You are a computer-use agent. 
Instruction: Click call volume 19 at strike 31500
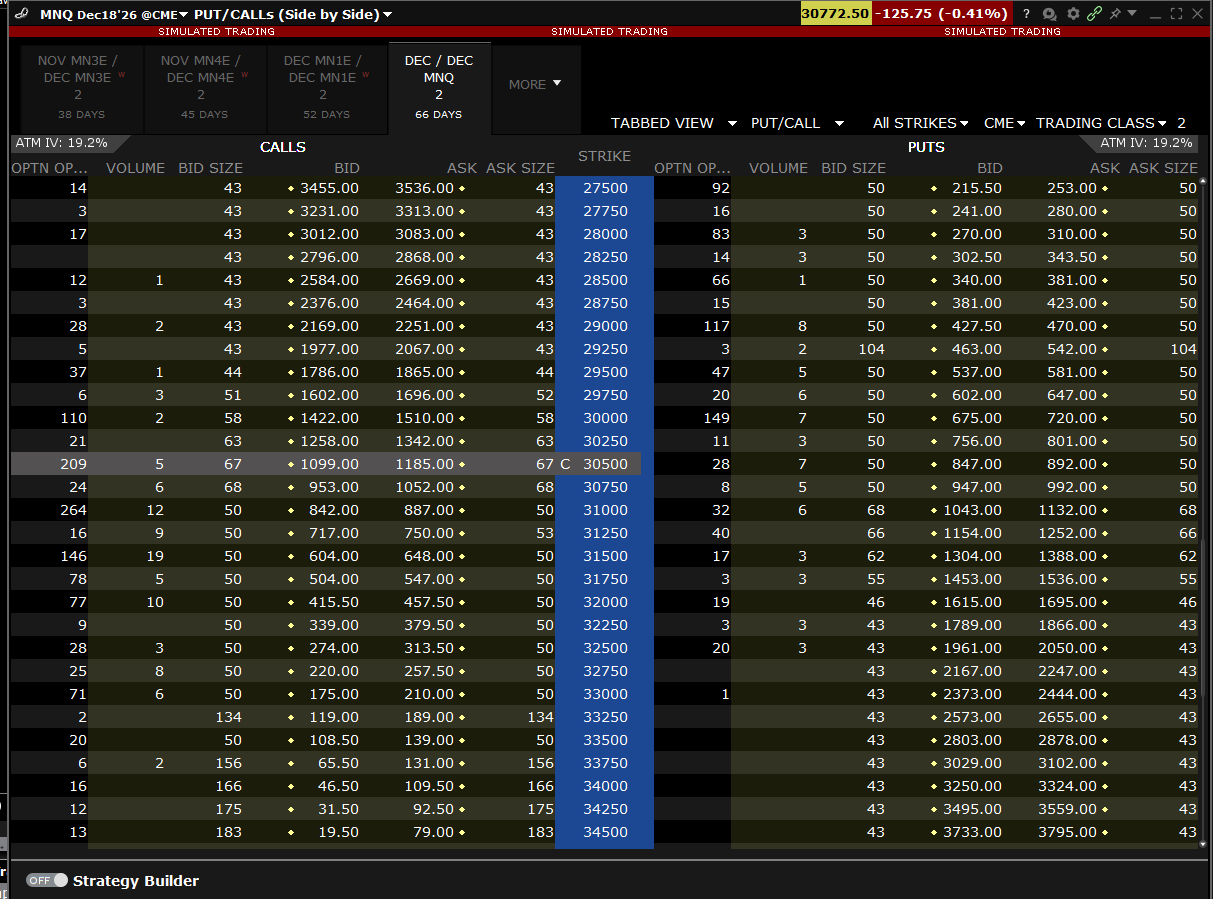pos(154,556)
